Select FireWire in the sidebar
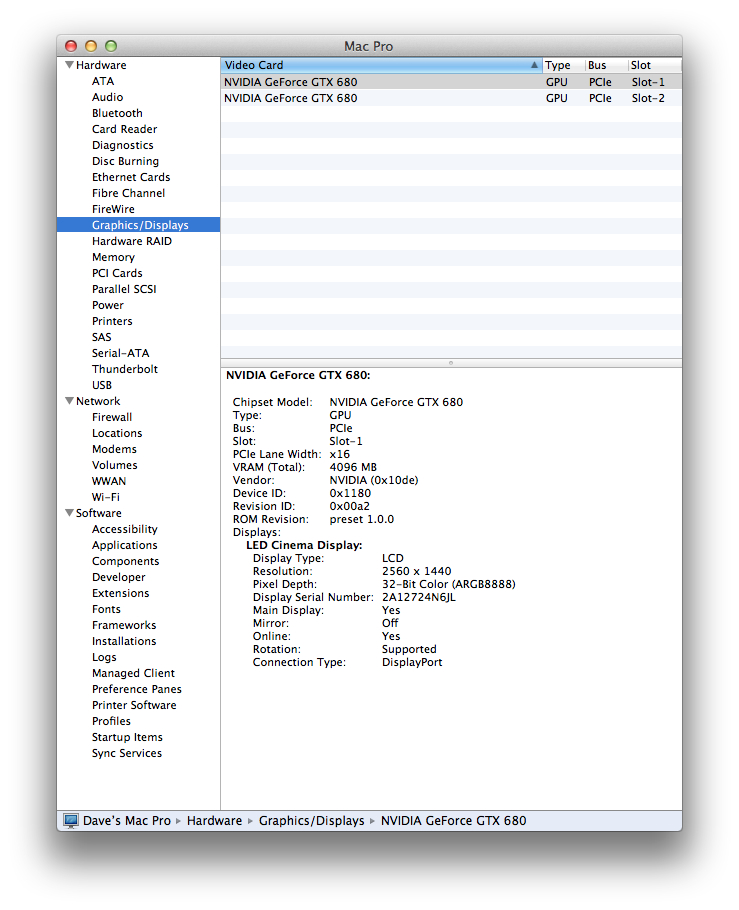 click(113, 209)
